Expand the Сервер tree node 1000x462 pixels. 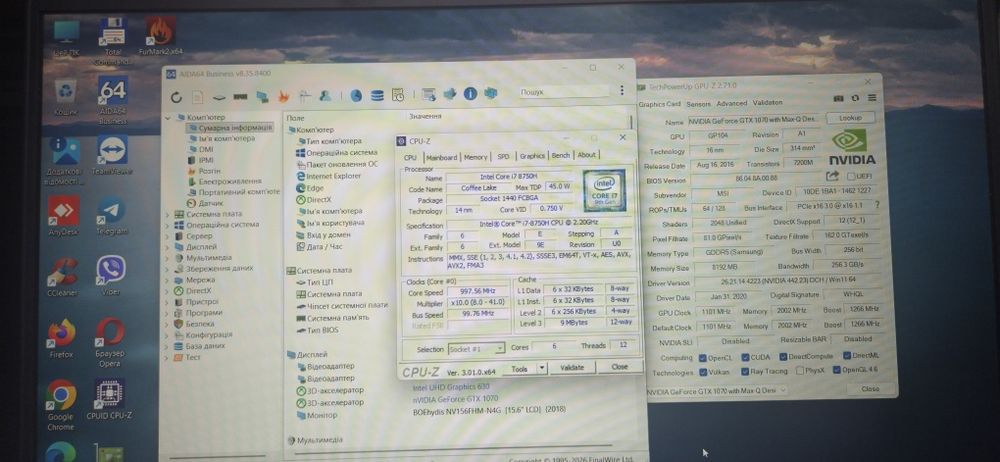point(169,236)
